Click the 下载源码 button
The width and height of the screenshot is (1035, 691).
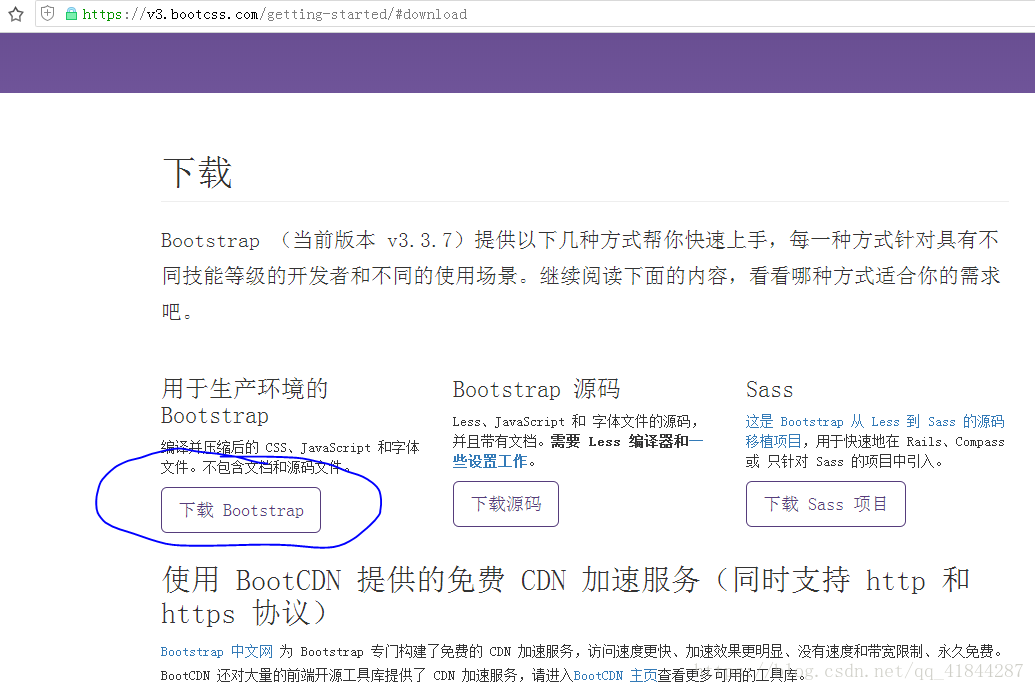pyautogui.click(x=506, y=504)
